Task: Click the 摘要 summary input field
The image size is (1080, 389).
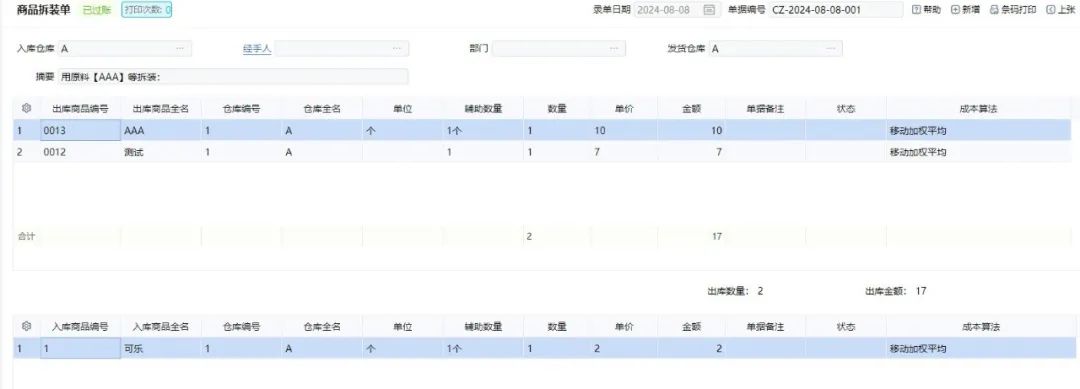Action: tap(233, 76)
